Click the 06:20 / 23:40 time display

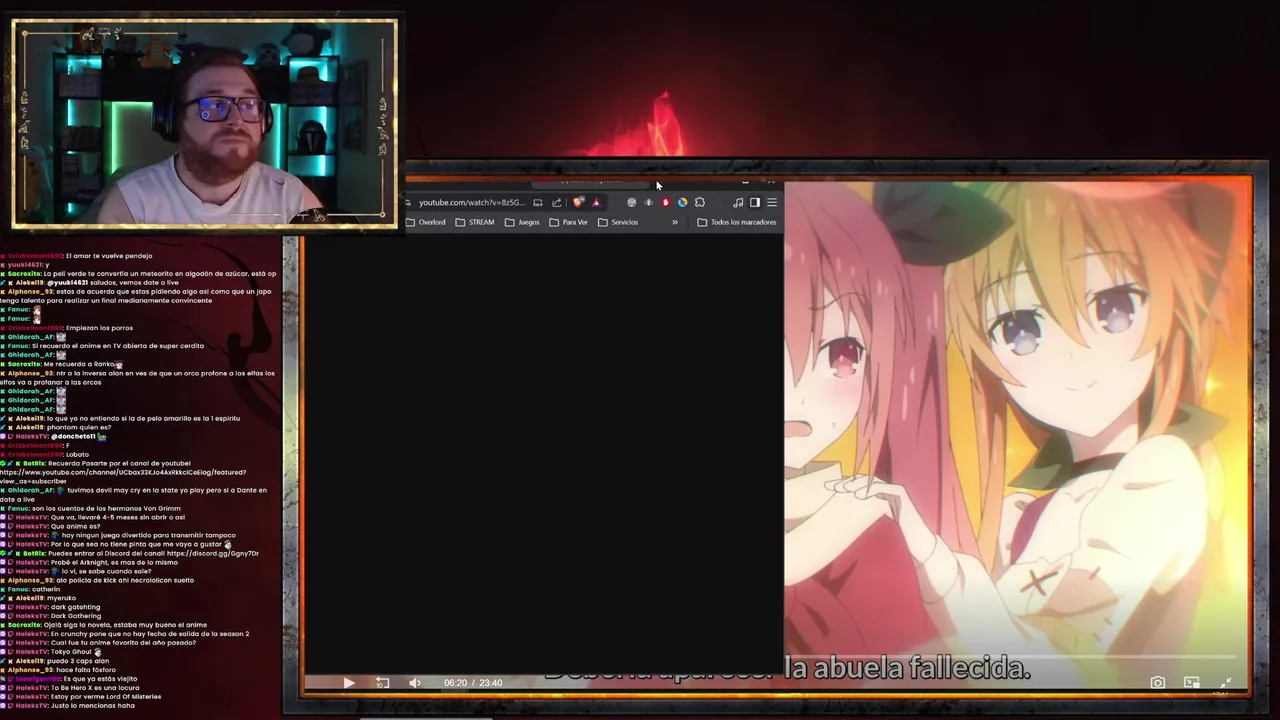click(473, 683)
